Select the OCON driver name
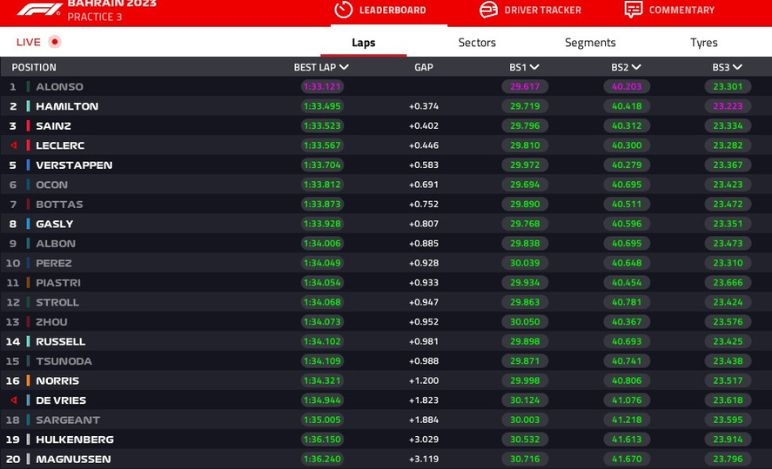 52,185
